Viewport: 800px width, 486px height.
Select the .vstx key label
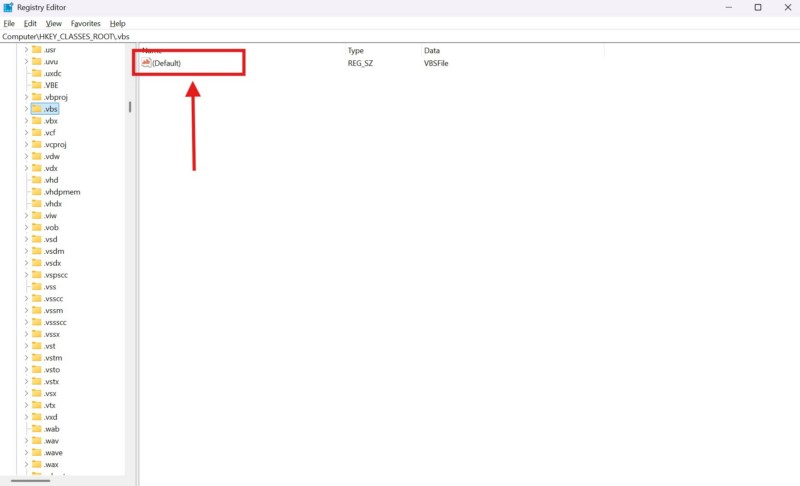tap(52, 381)
